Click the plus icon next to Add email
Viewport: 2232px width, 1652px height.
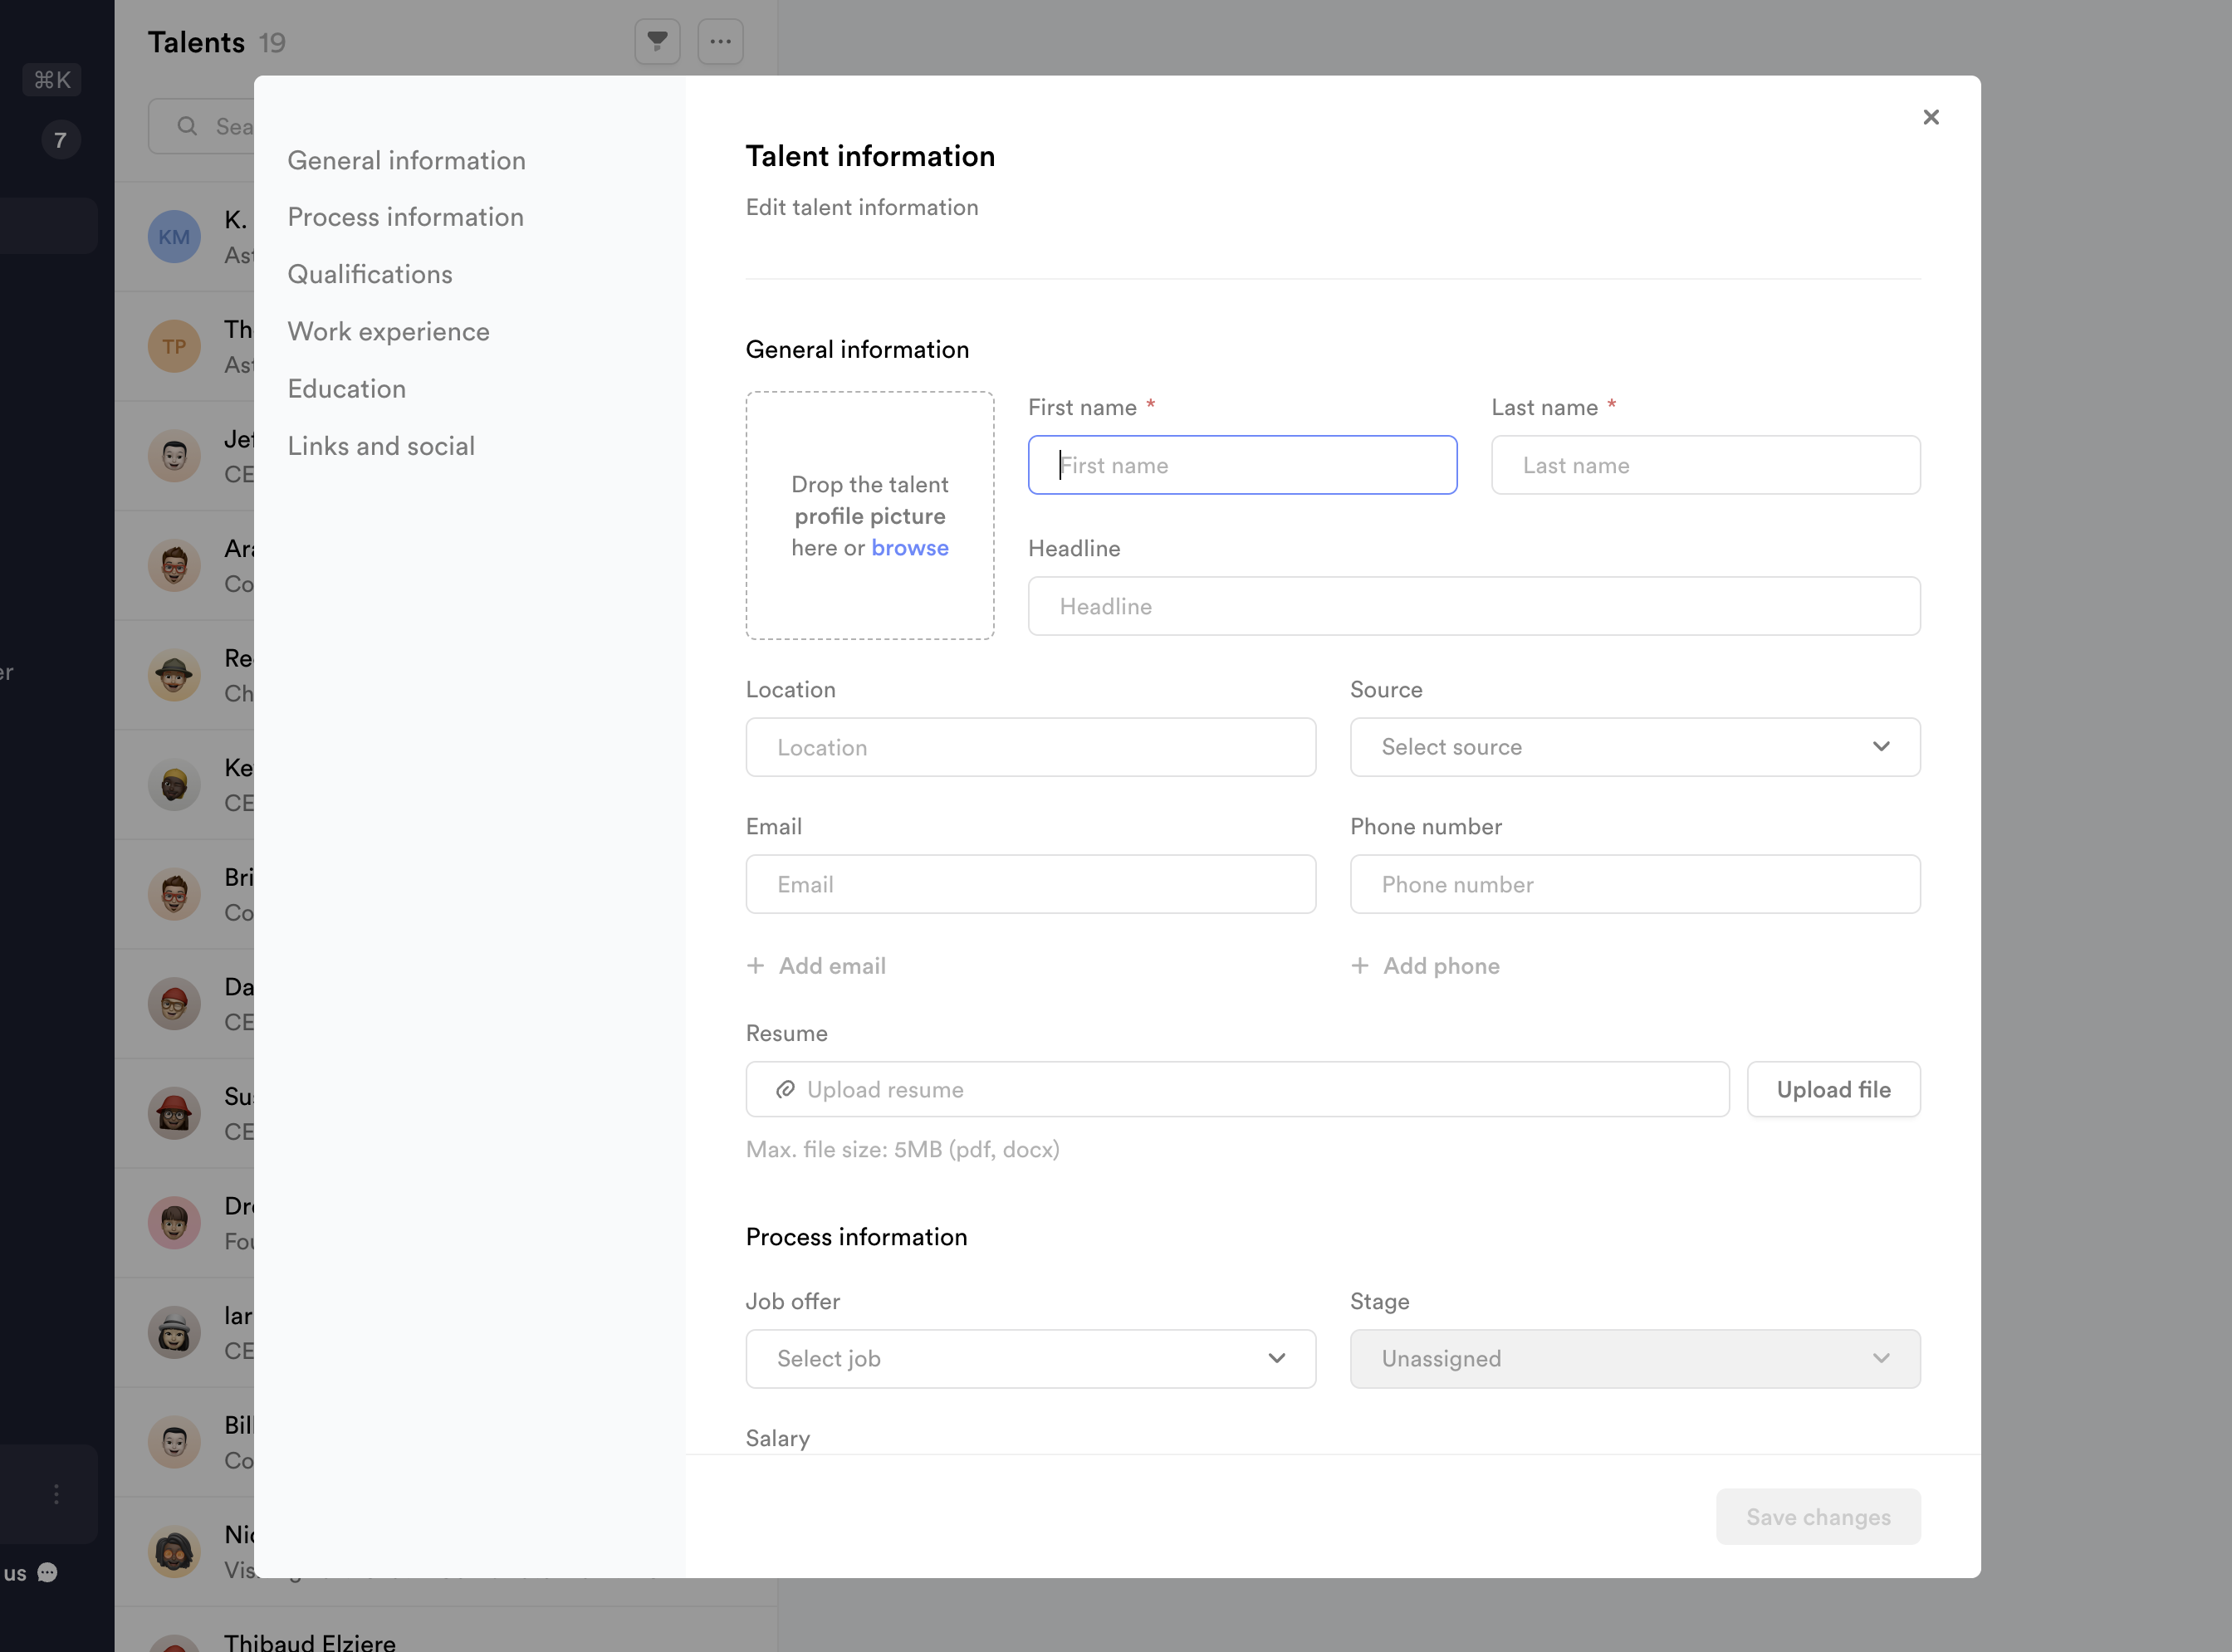pyautogui.click(x=756, y=965)
